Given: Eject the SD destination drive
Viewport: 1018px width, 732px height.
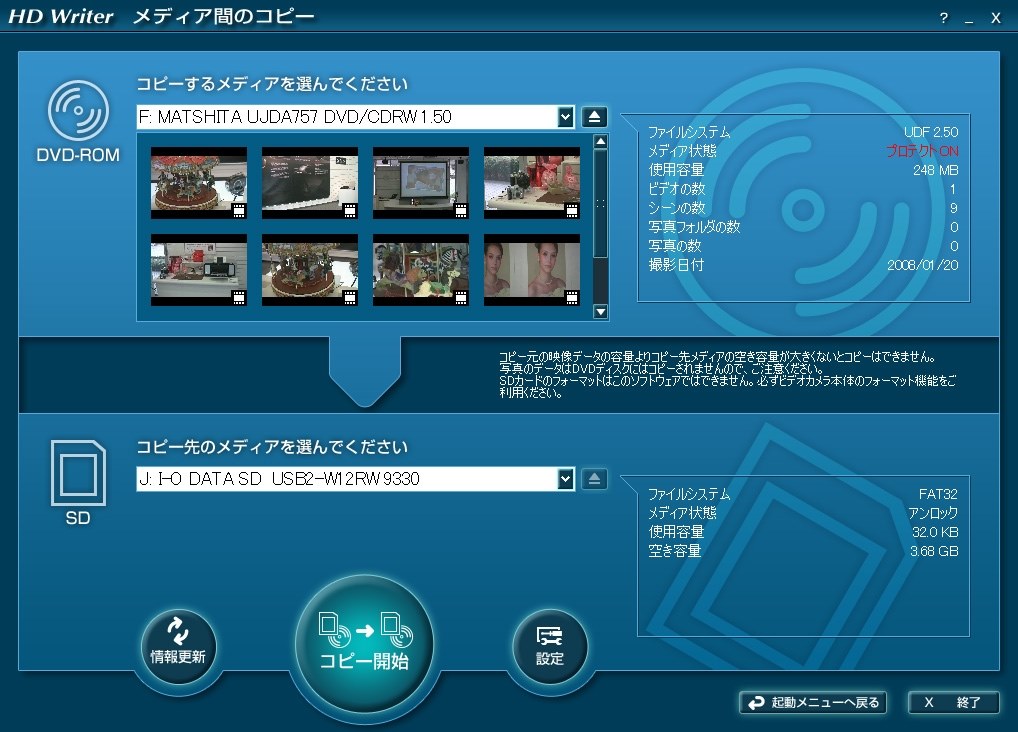Looking at the screenshot, I should pyautogui.click(x=594, y=479).
